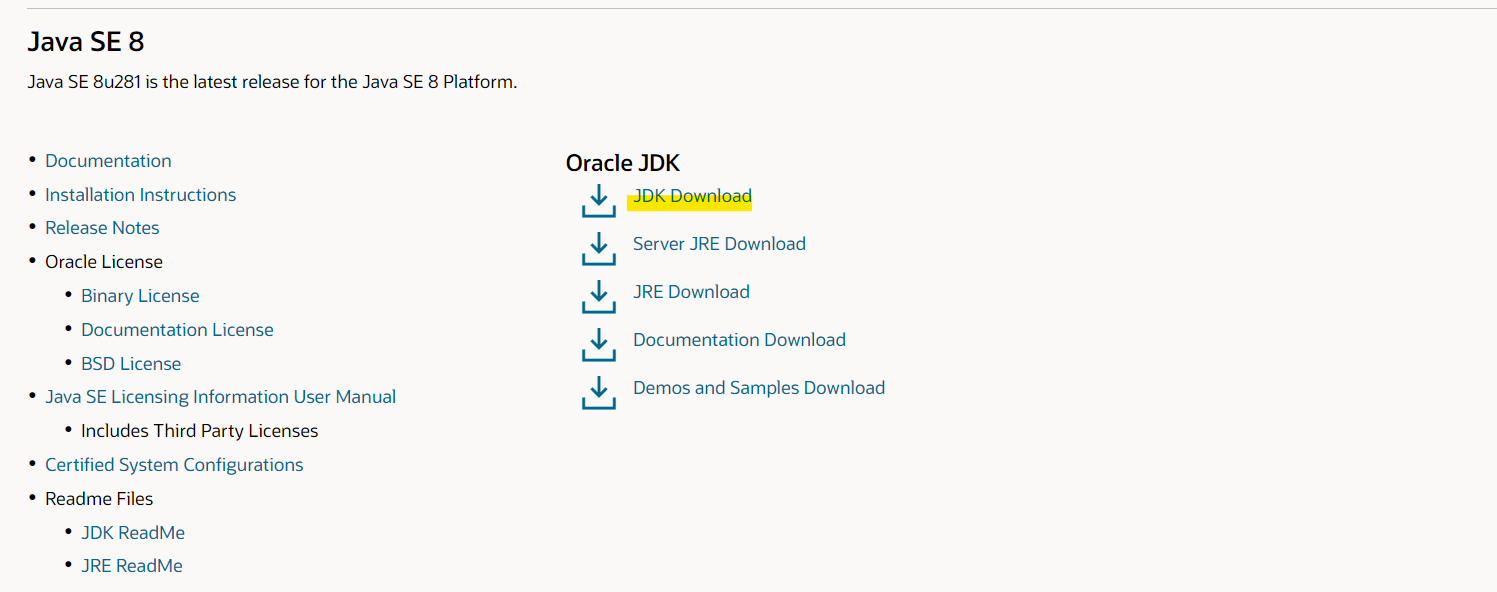Viewport: 1497px width, 592px height.
Task: Click the Includes Third Party Licenses text
Action: coord(200,431)
